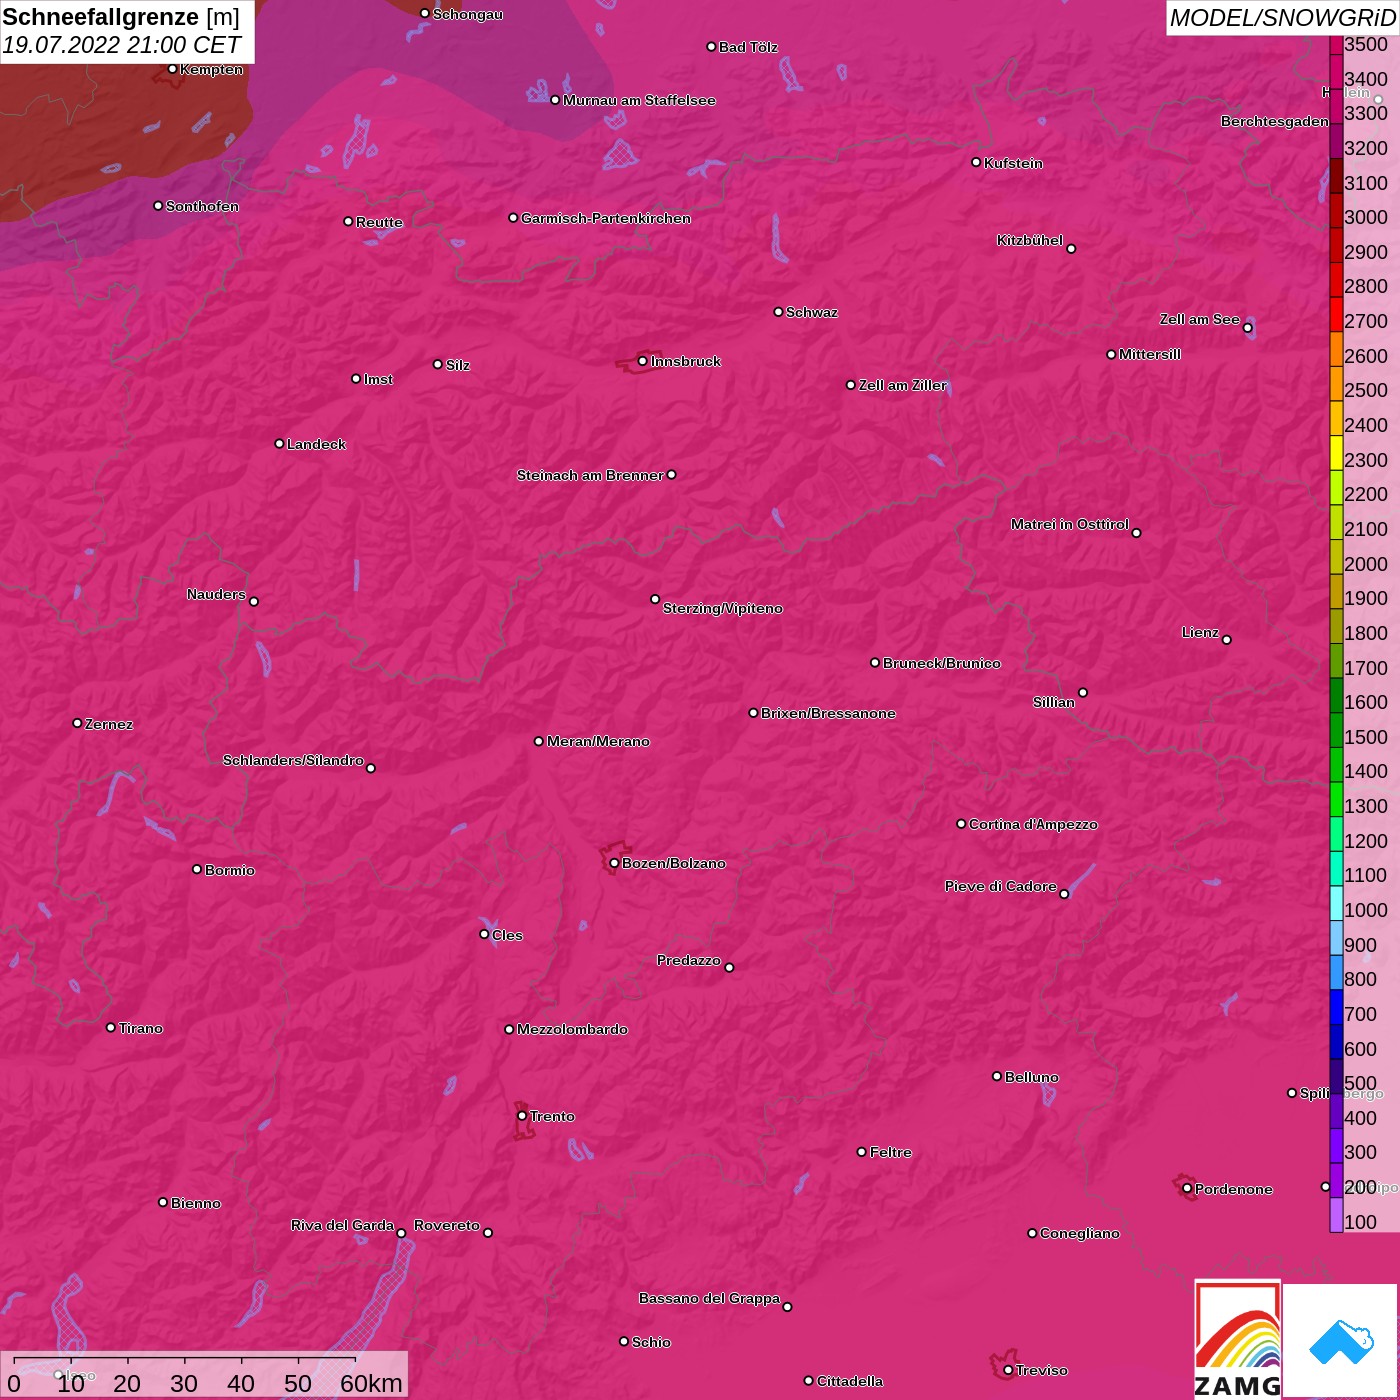This screenshot has height=1400, width=1400.
Task: Click the blue cloud logo icon
Action: pos(1341,1340)
